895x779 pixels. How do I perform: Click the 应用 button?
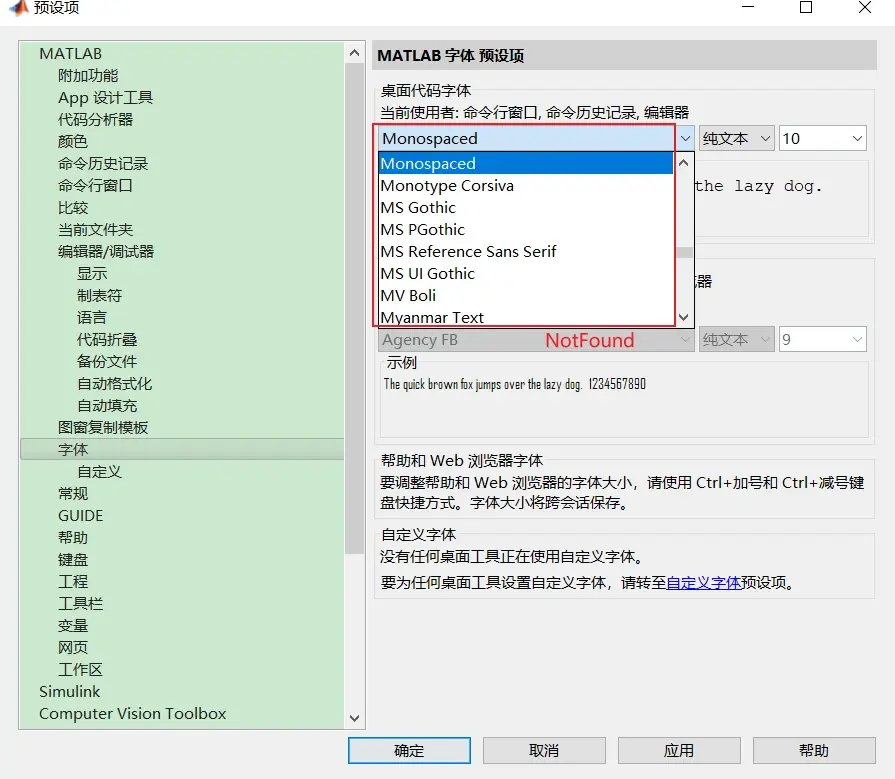coord(679,750)
